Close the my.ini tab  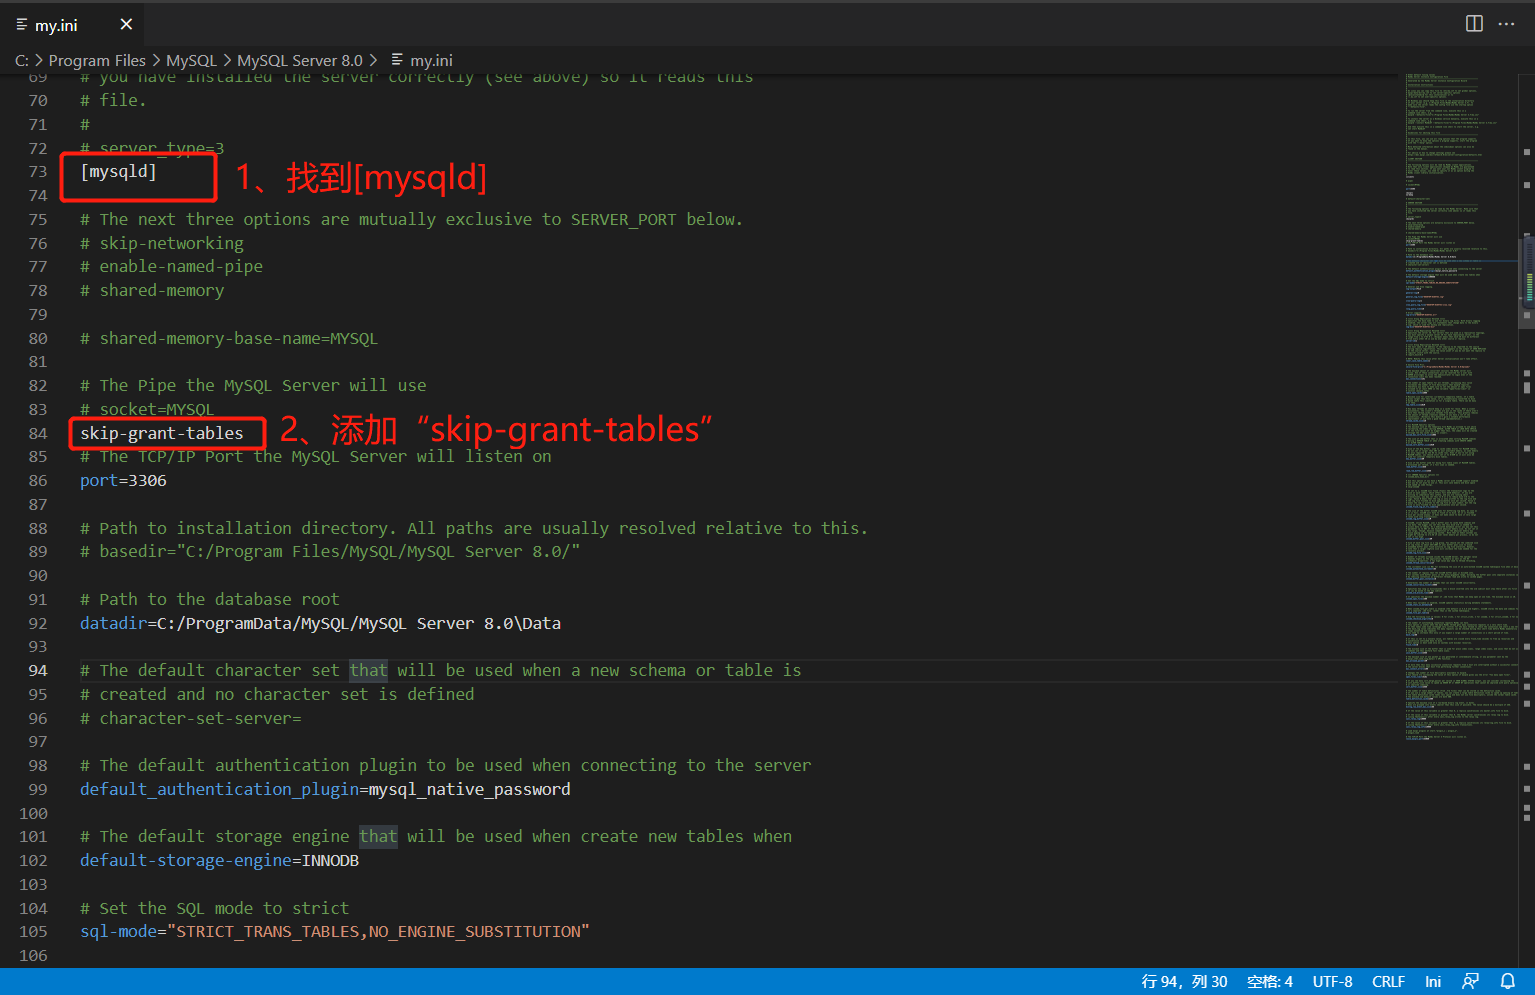pyautogui.click(x=126, y=24)
